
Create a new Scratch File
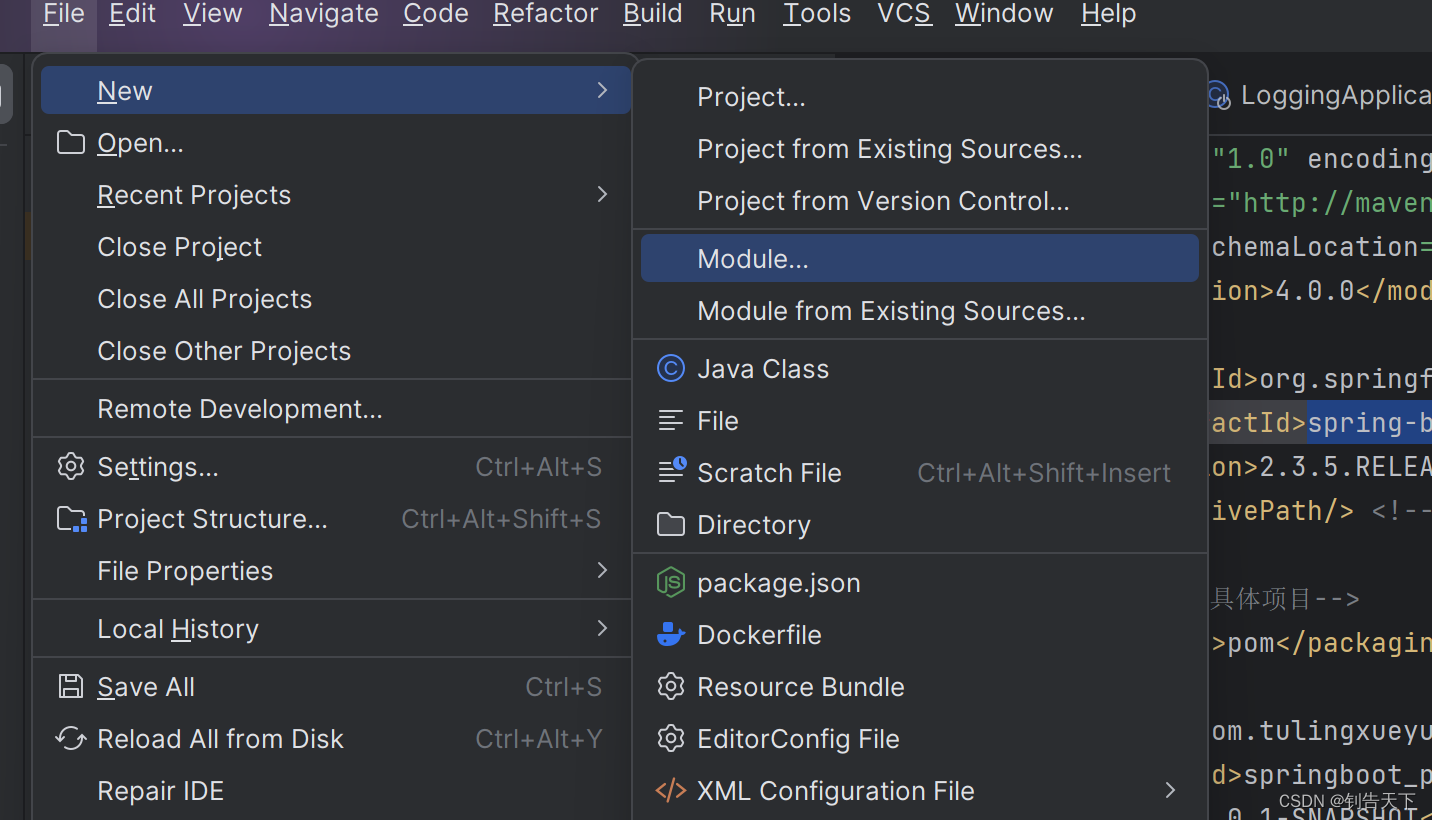(920, 473)
